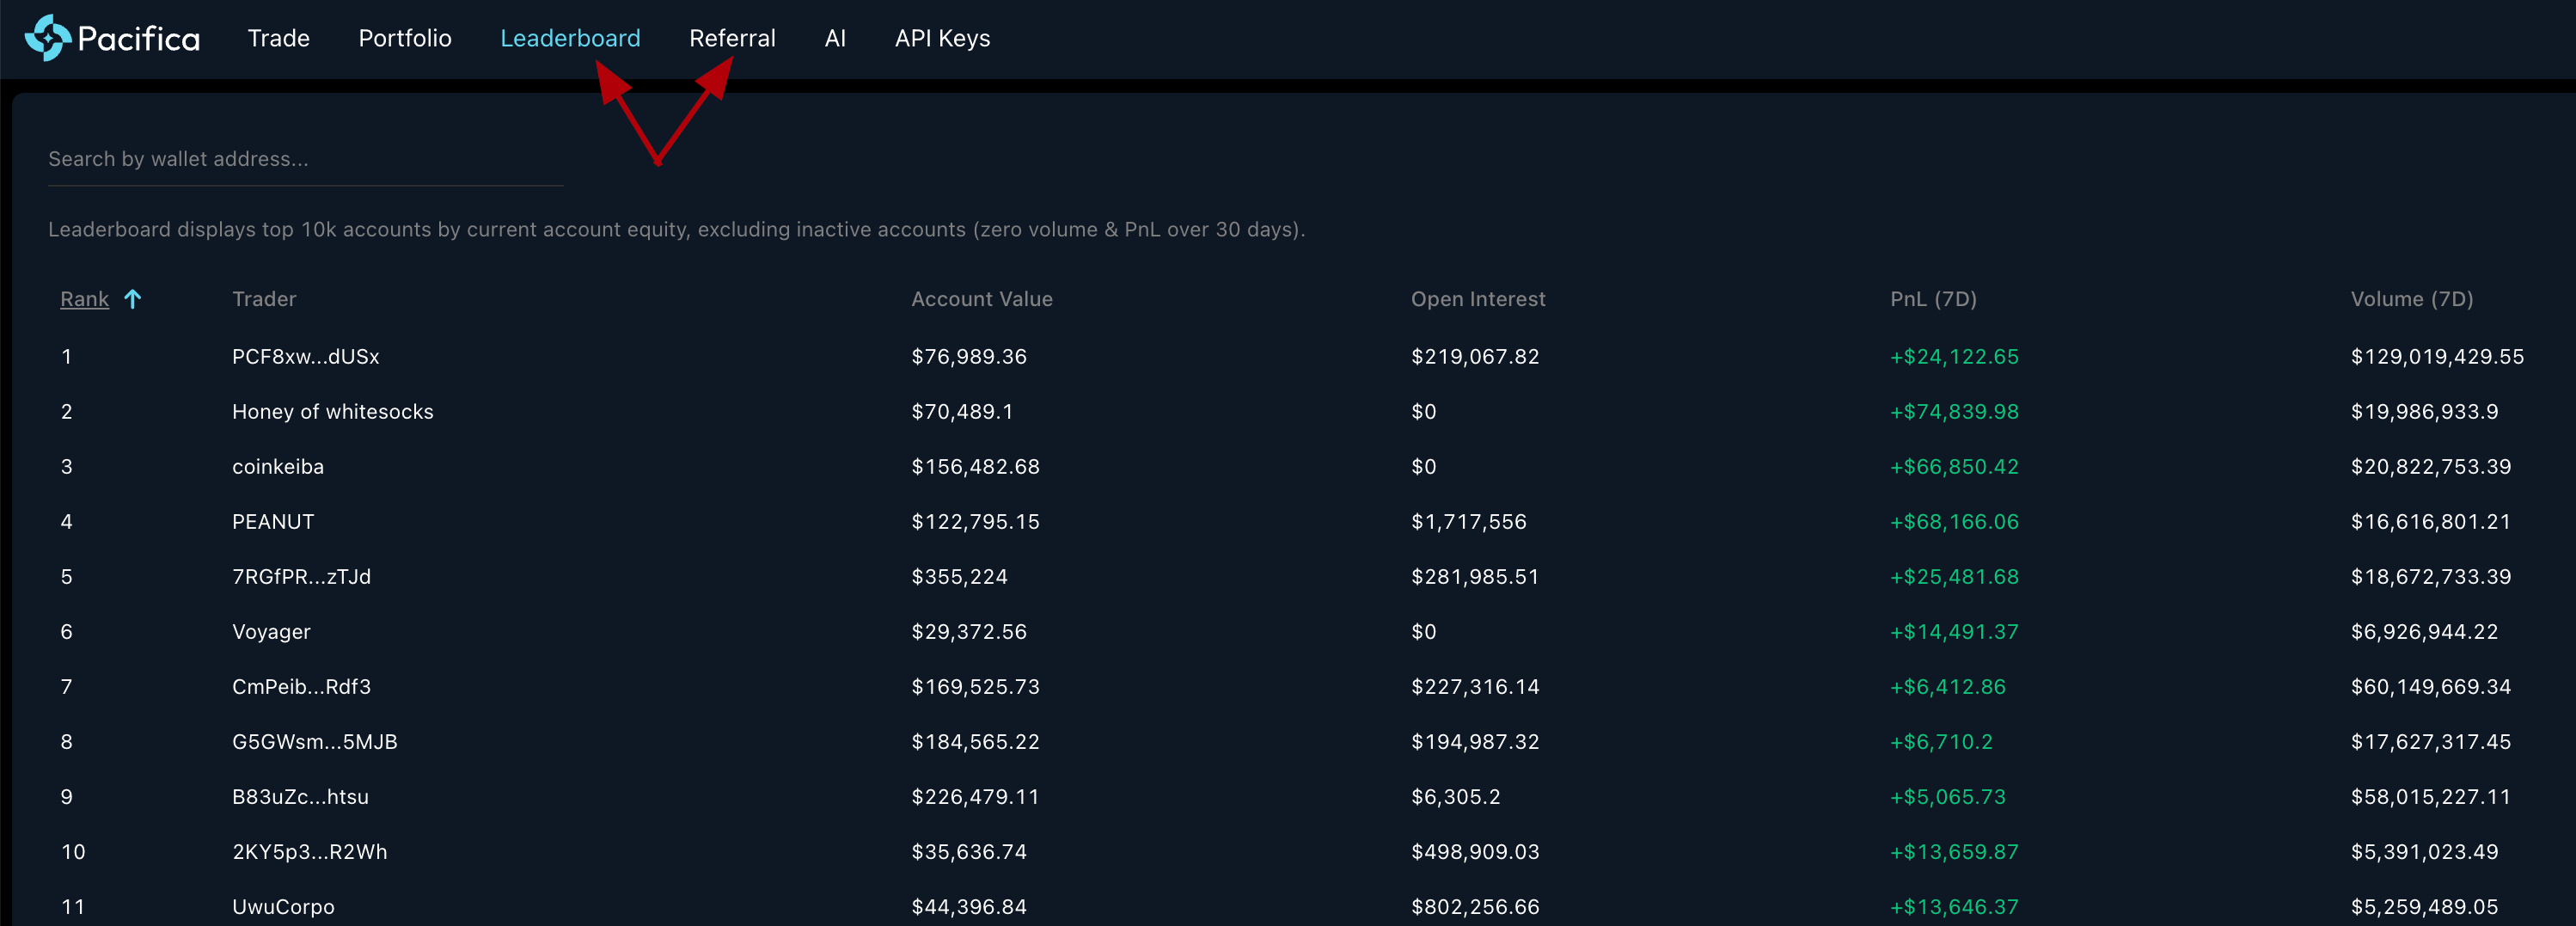Focus the wallet address search field
Viewport: 2576px width, 926px height.
click(305, 159)
